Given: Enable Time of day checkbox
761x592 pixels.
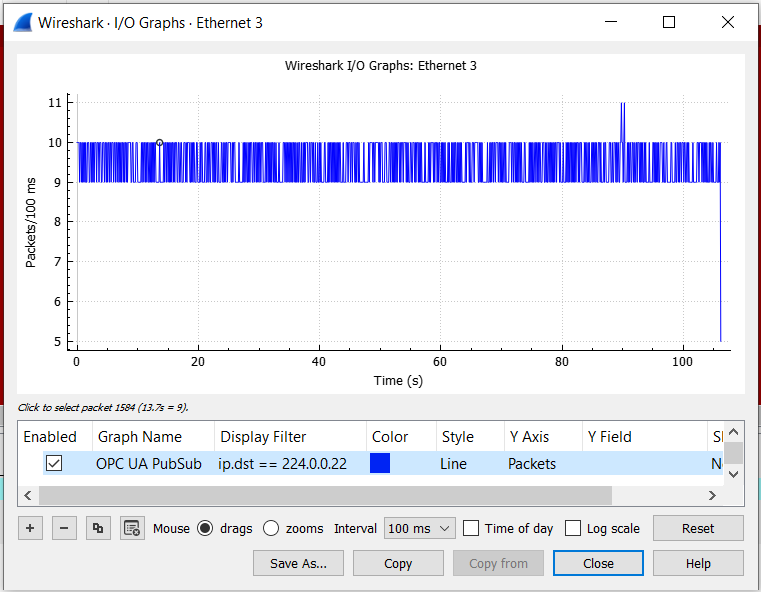Looking at the screenshot, I should tap(471, 528).
